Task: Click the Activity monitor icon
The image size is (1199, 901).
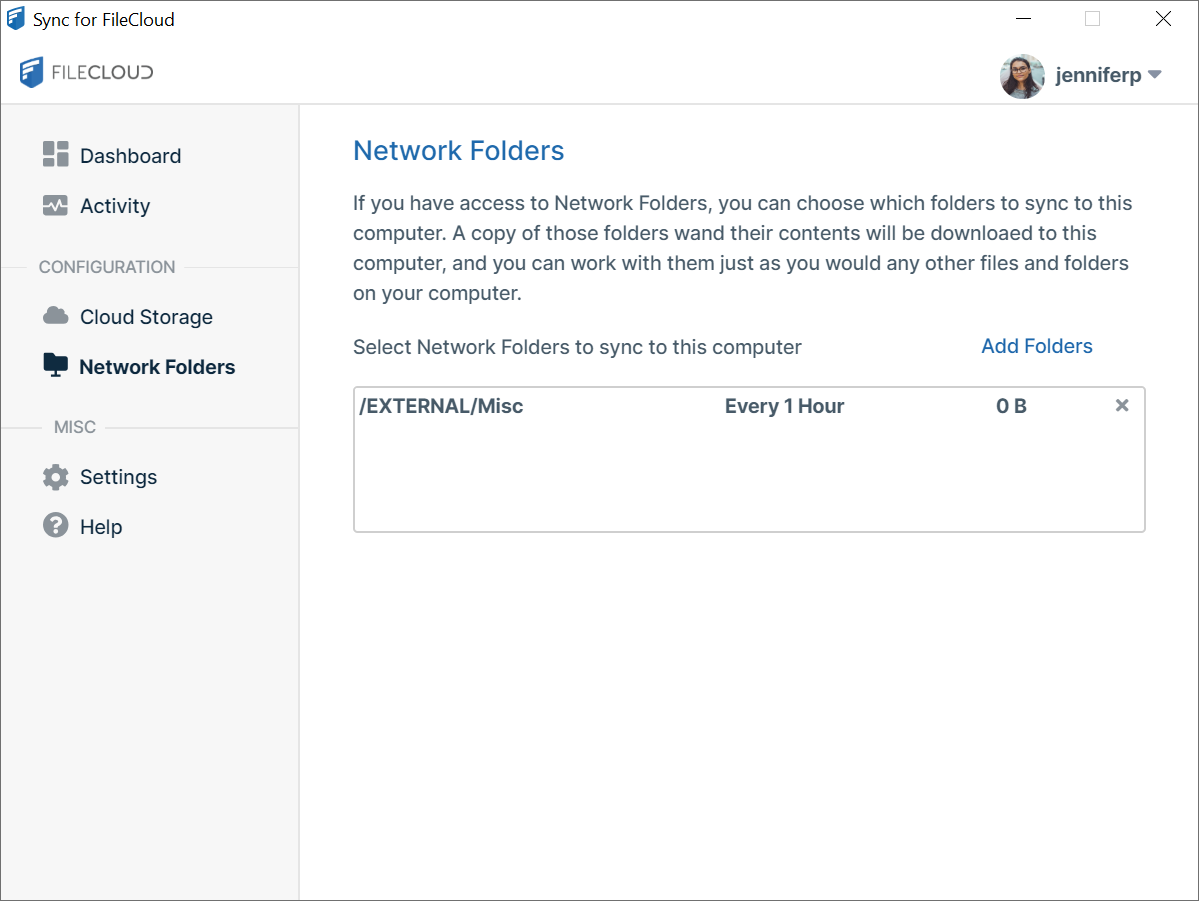Action: coord(55,205)
